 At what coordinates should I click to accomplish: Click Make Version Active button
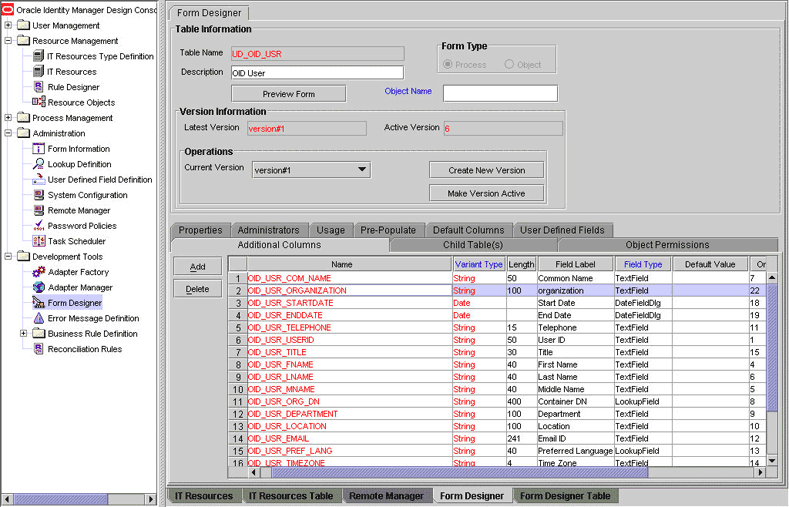[486, 193]
